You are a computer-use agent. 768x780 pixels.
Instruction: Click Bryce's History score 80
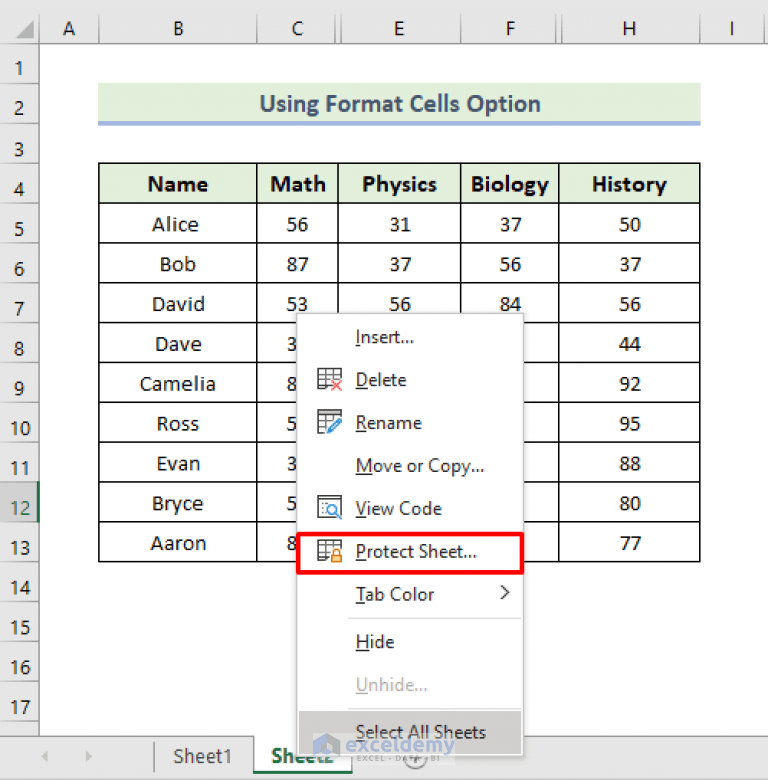point(629,503)
